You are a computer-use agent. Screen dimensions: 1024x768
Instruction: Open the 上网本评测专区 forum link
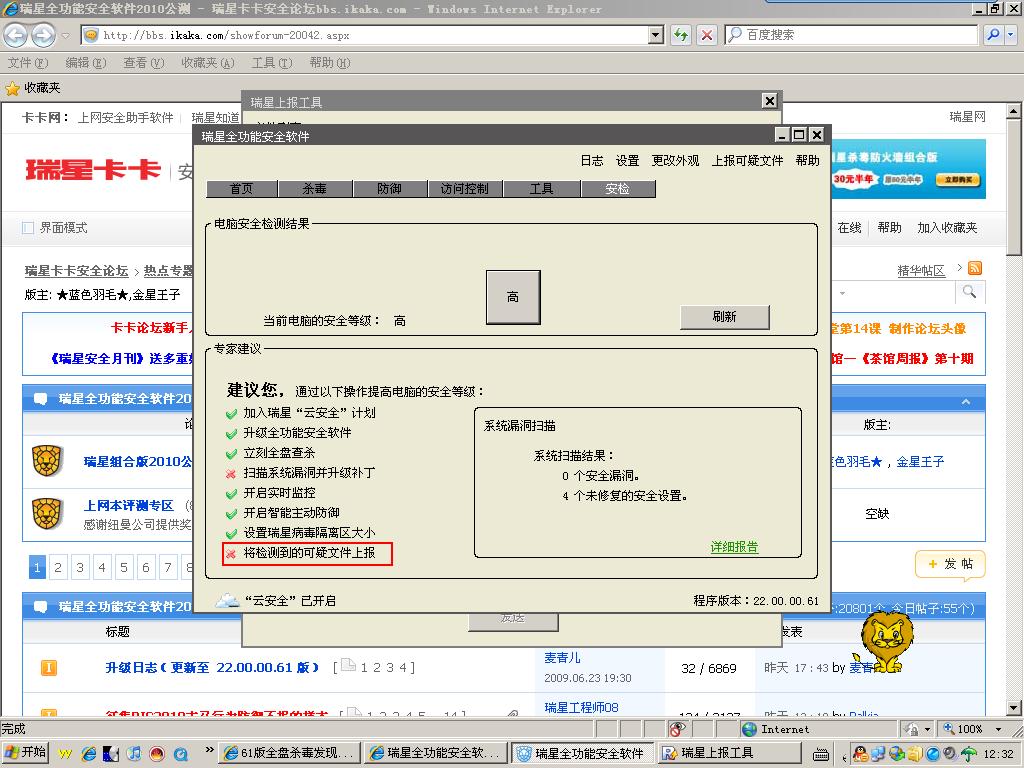pos(129,505)
